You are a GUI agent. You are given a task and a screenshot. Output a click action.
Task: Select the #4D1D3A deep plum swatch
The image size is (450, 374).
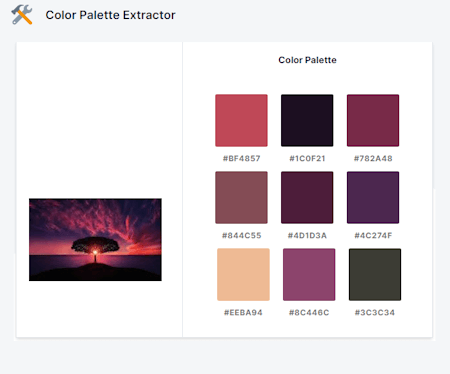coord(307,197)
